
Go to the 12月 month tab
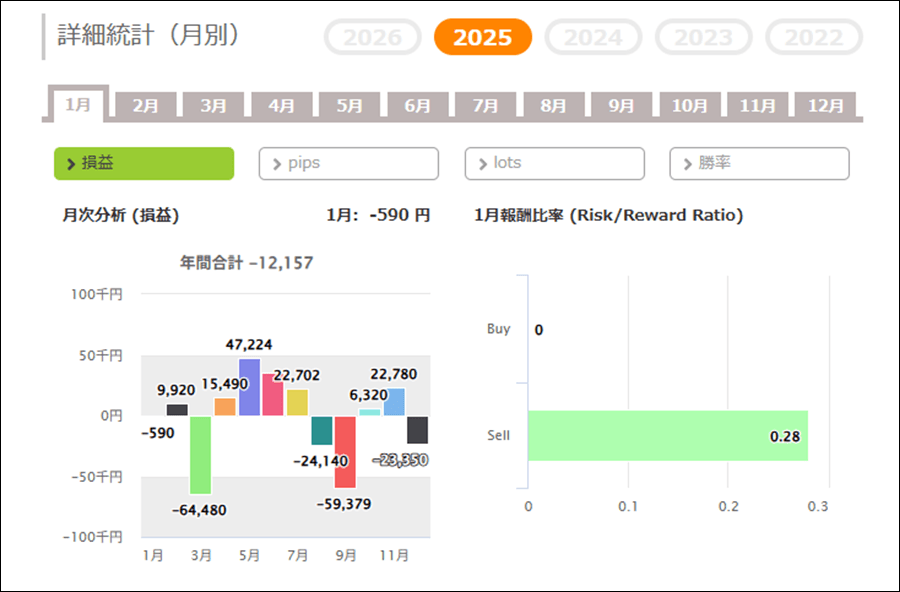click(825, 105)
